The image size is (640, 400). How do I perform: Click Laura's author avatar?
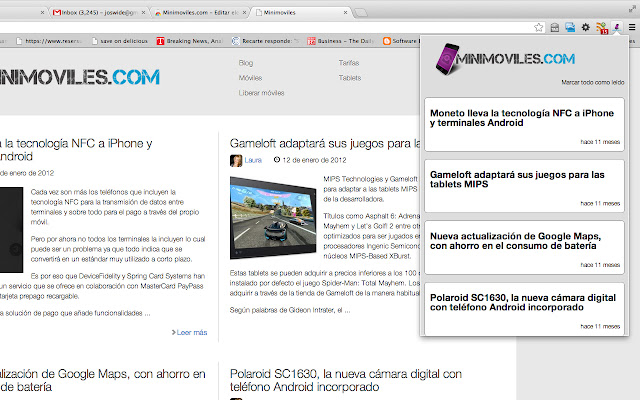coord(236,160)
